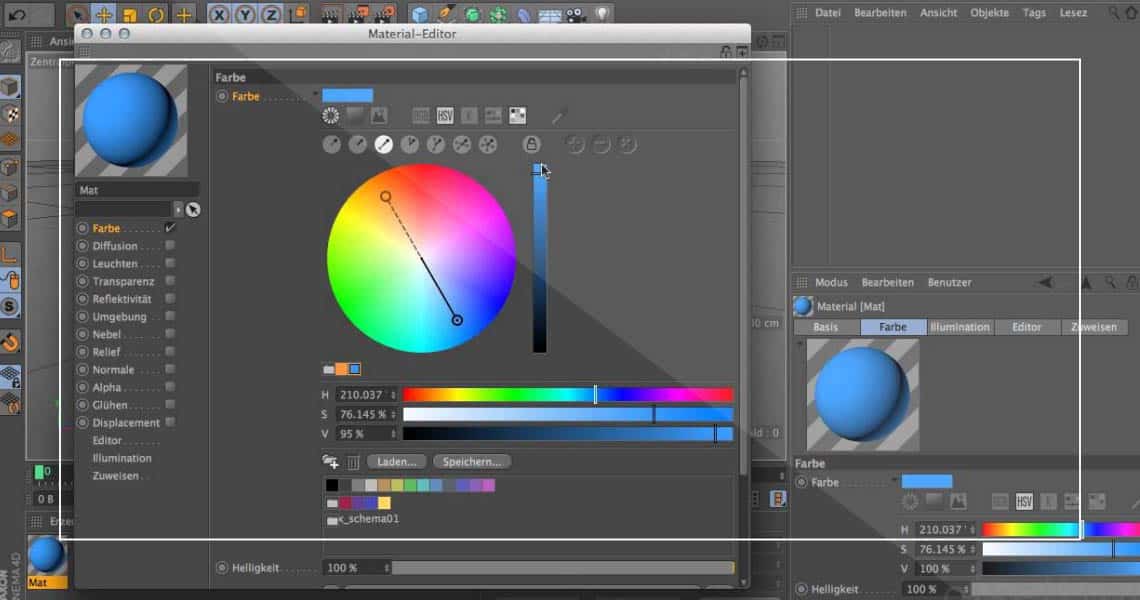Image resolution: width=1140 pixels, height=600 pixels.
Task: Open dropdown arrow next to material search field
Action: point(178,209)
